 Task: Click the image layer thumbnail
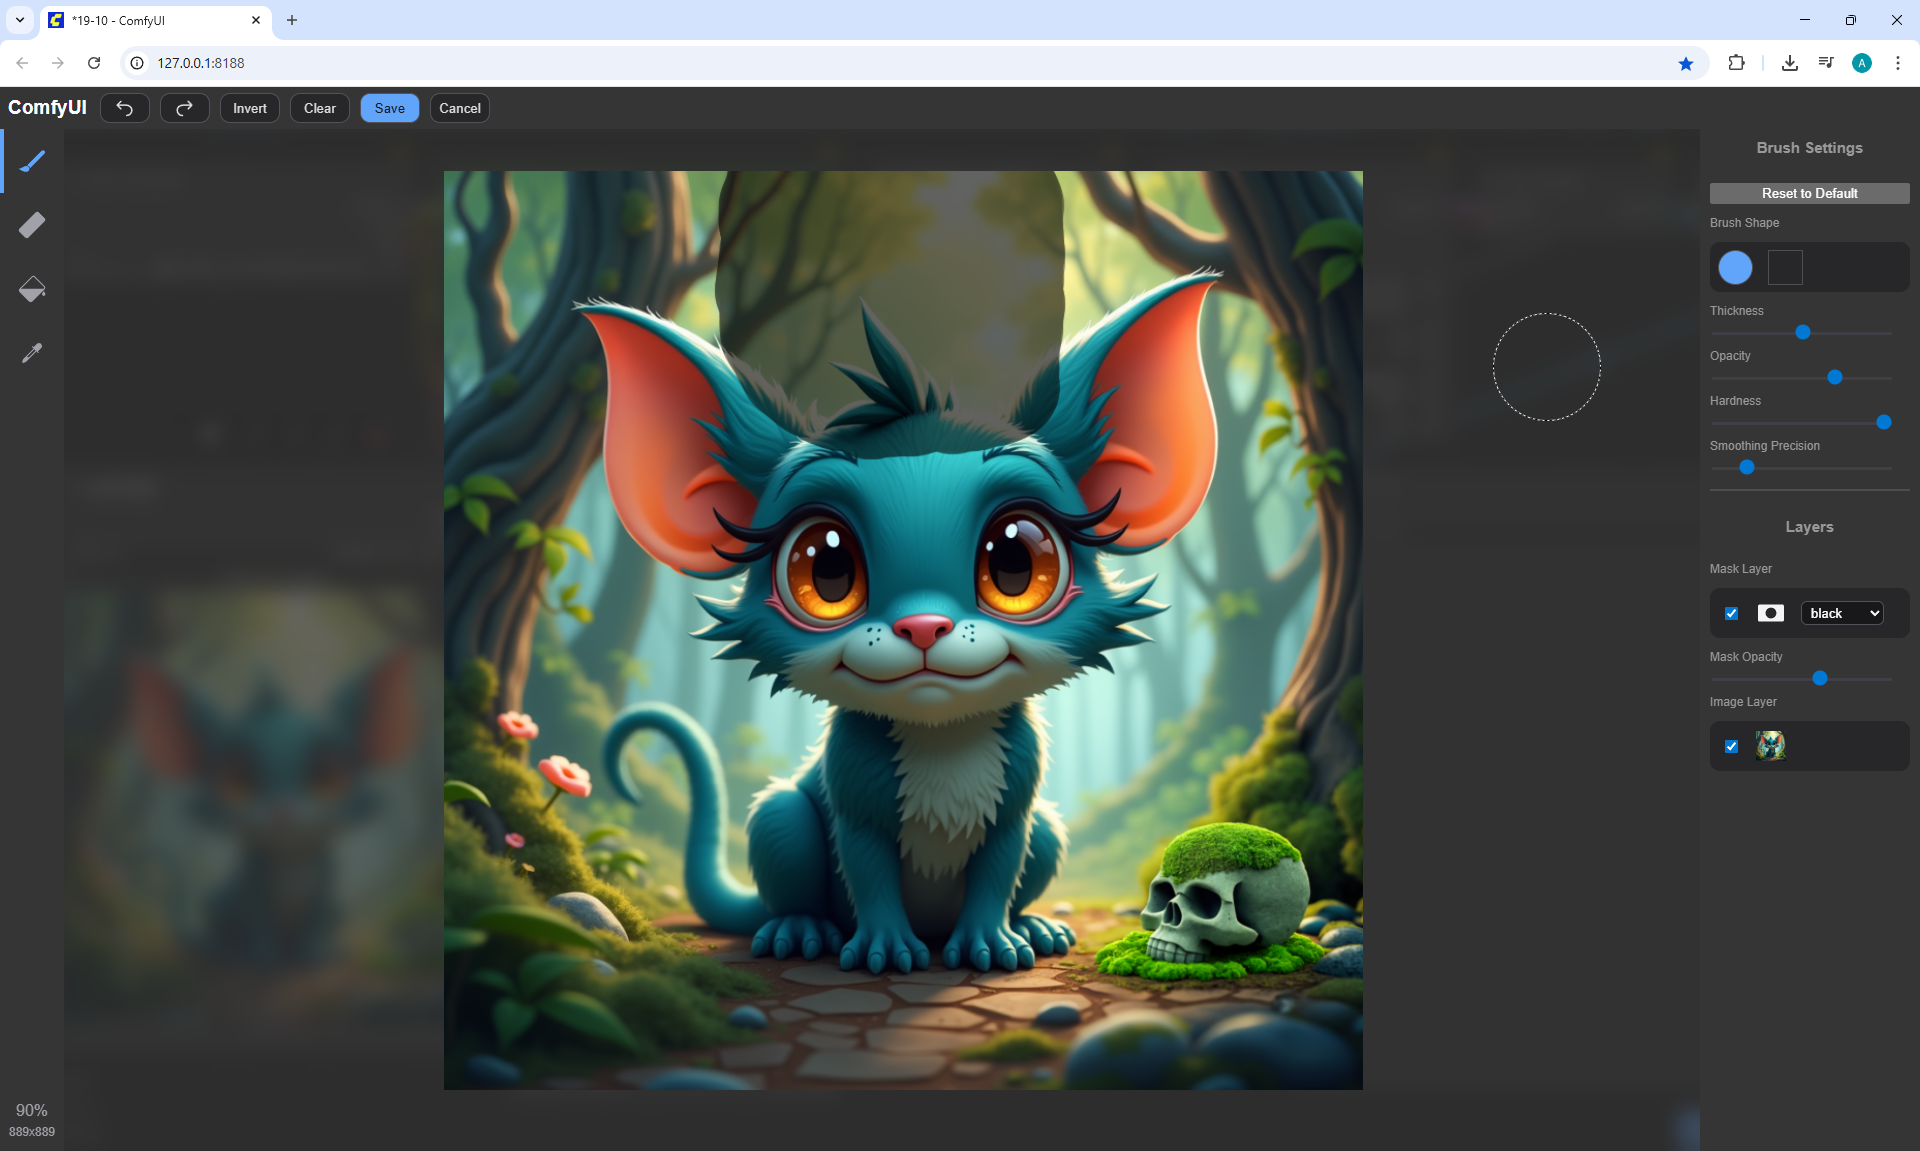(1770, 746)
